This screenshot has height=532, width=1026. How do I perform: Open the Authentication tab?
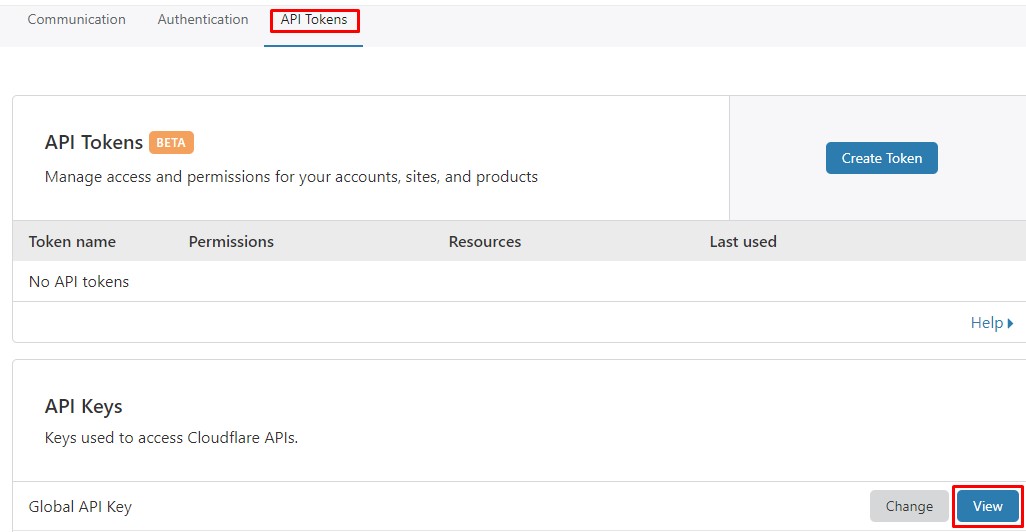click(x=203, y=20)
